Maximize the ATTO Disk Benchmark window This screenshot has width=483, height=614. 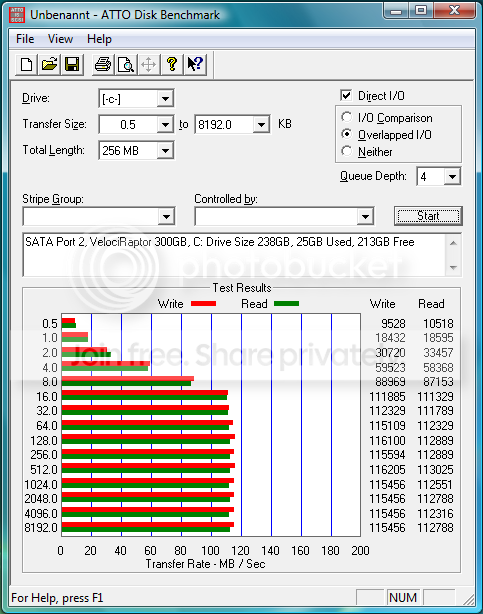click(421, 11)
